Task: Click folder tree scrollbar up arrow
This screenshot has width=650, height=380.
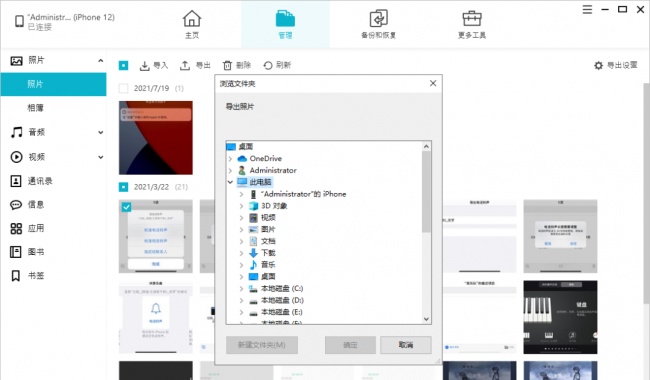Action: pos(426,146)
